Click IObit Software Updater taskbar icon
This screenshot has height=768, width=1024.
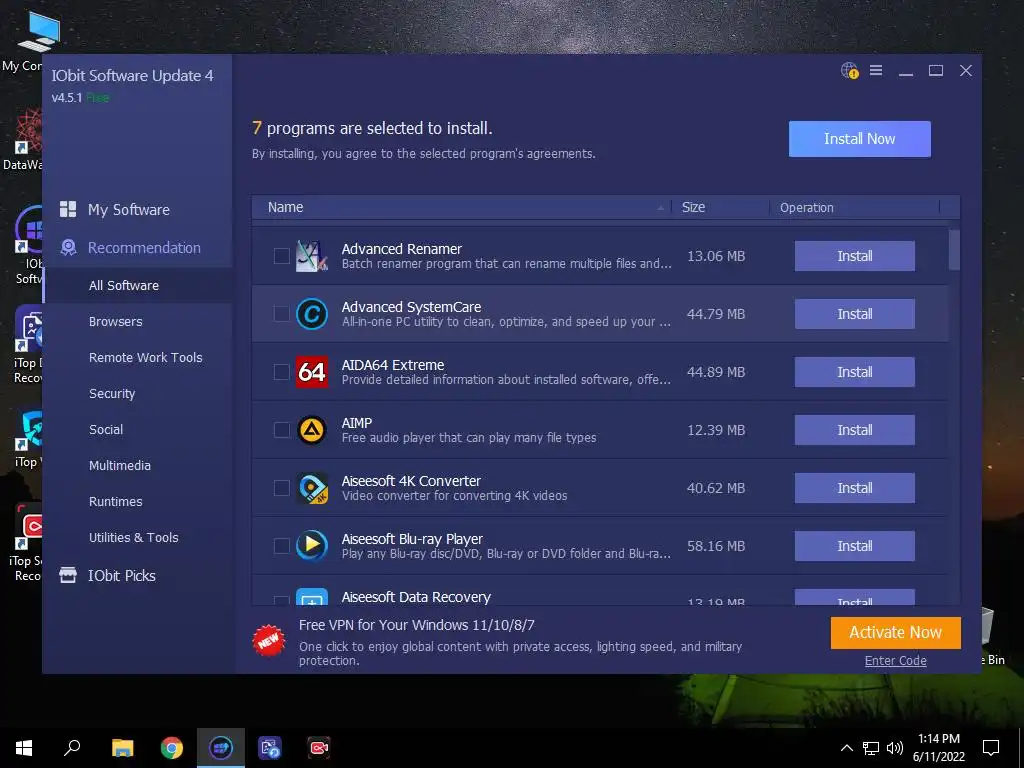[221, 748]
